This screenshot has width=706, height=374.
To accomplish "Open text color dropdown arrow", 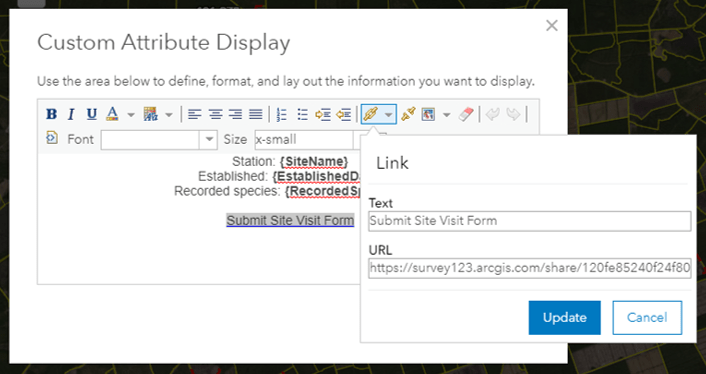I will [x=131, y=115].
